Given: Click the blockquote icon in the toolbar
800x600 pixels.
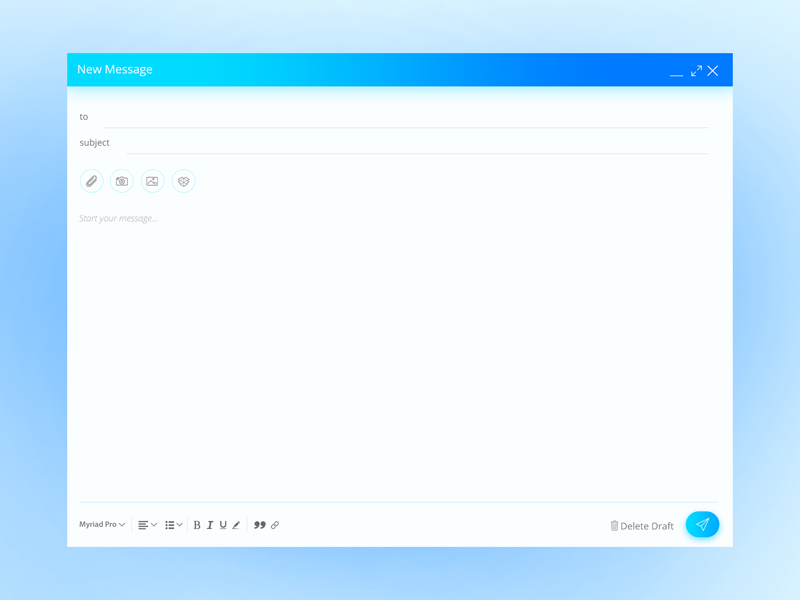Looking at the screenshot, I should pyautogui.click(x=258, y=525).
